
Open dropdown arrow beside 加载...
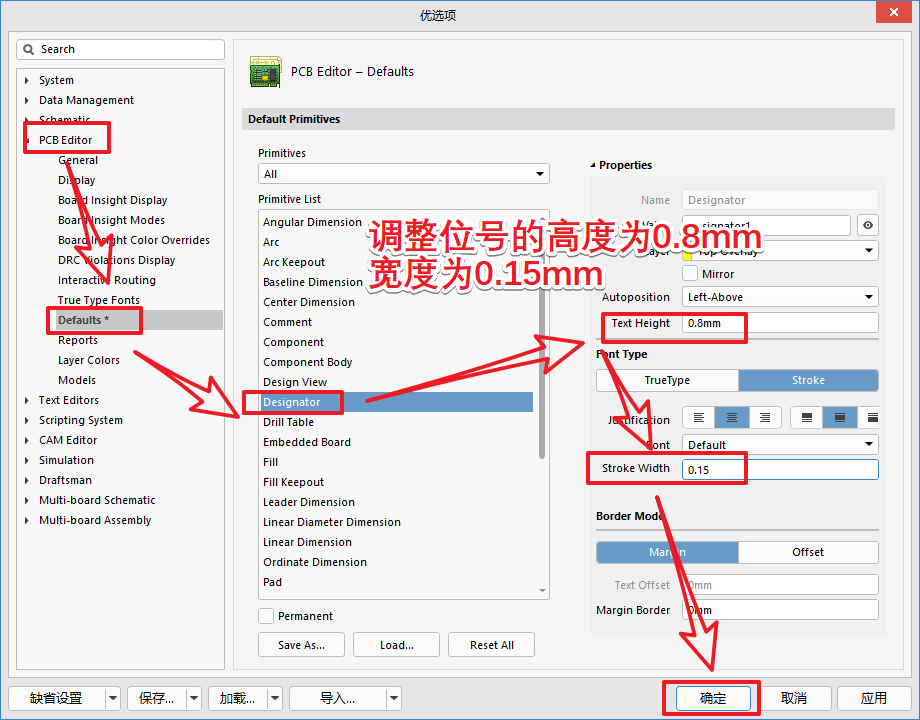tap(275, 698)
